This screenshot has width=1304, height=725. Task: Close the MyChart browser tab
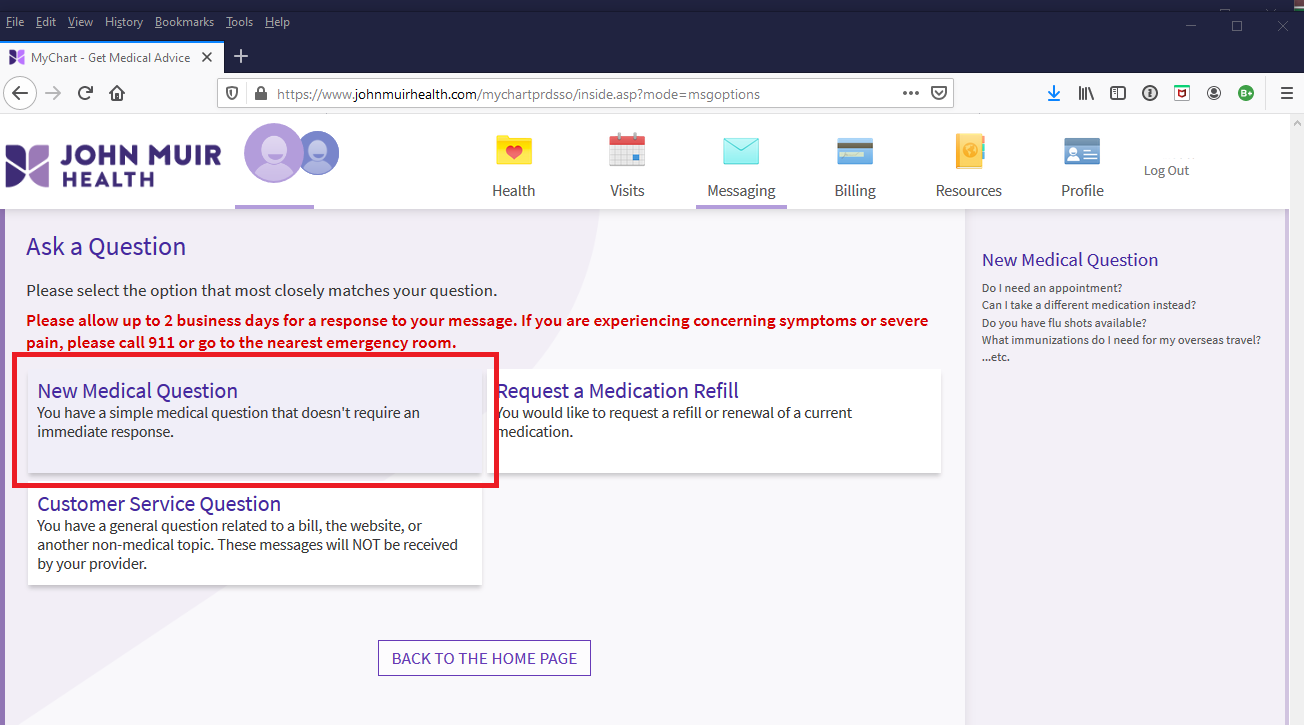(207, 57)
